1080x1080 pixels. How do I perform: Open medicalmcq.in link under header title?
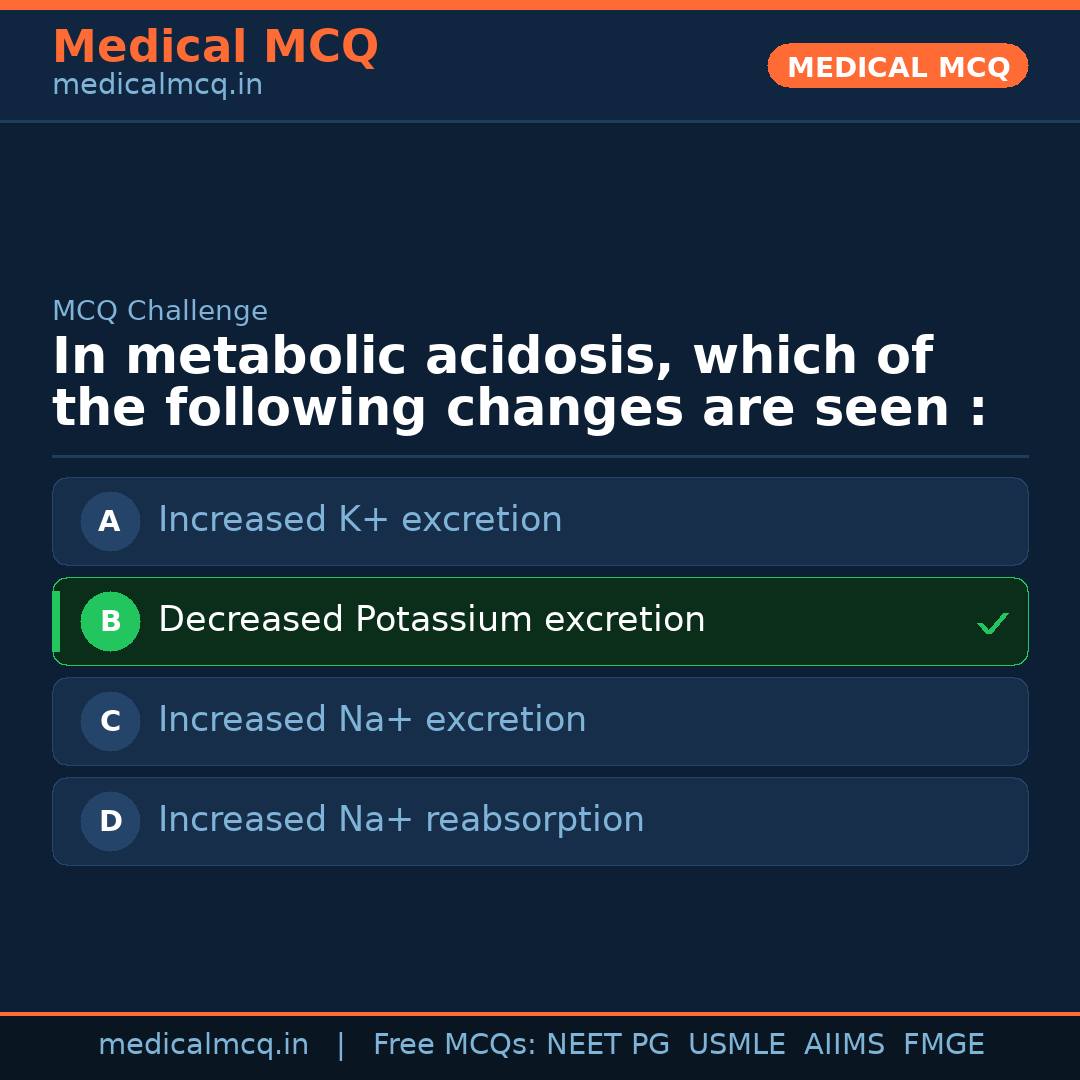[x=157, y=85]
